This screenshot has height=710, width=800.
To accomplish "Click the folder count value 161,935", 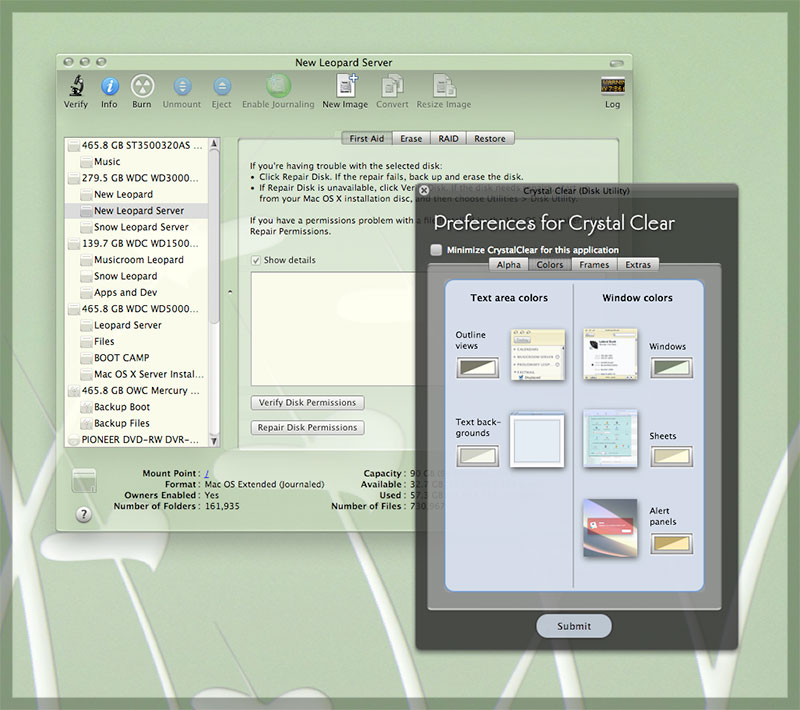I will click(x=222, y=506).
